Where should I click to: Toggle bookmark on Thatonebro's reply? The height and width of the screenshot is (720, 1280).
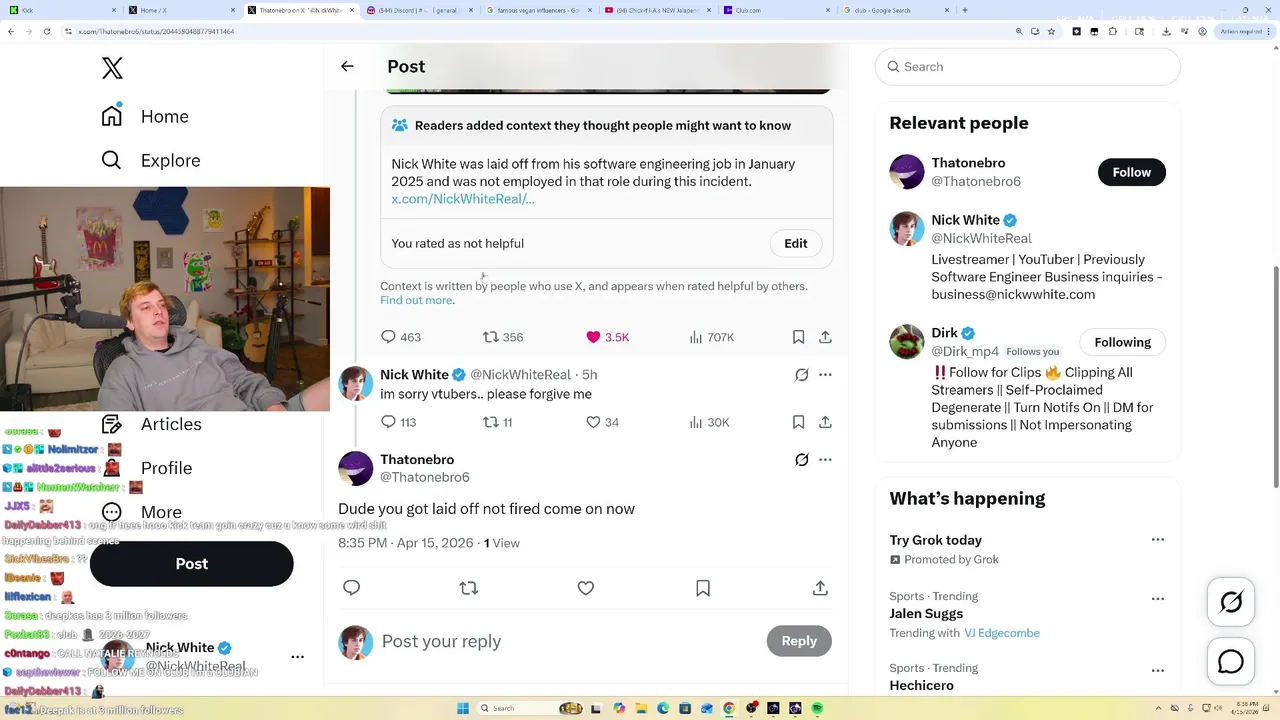click(x=703, y=588)
